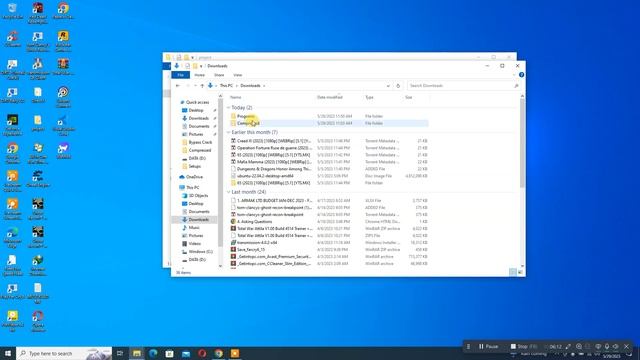Open Recycle Bin on the desktop
Screen dimensions: 640x360
coord(12,11)
